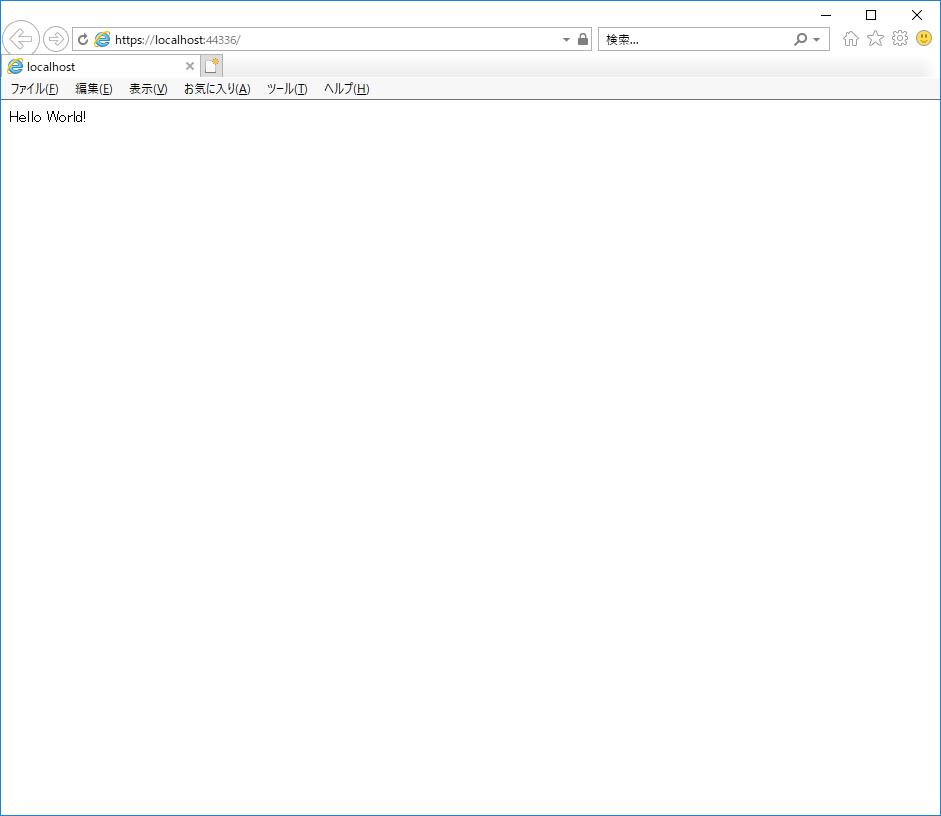Click the Refresh page icon
The image size is (941, 816).
click(x=83, y=39)
